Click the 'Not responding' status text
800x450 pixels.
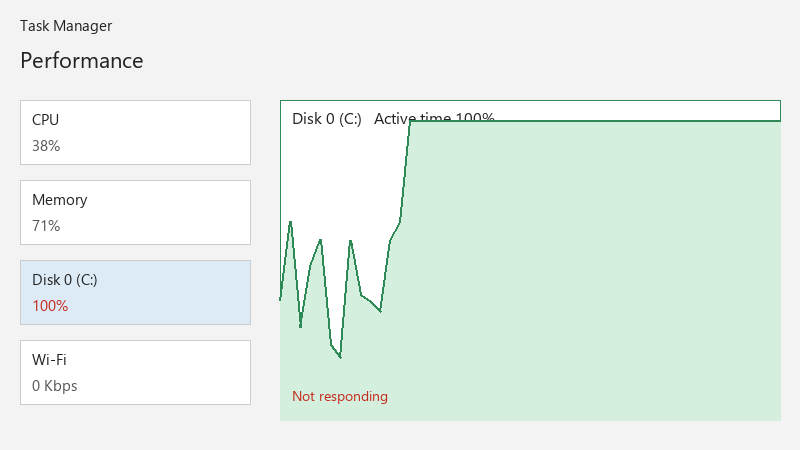340,396
